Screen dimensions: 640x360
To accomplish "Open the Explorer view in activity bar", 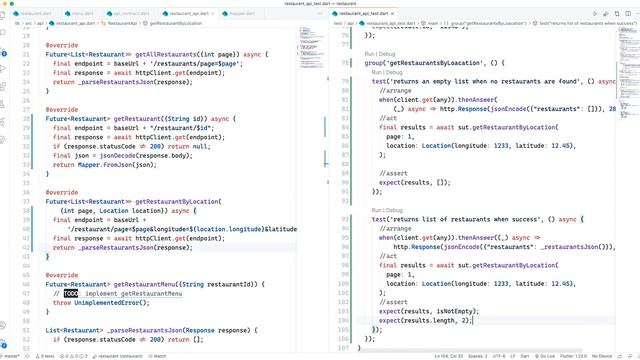I will 3,16.
